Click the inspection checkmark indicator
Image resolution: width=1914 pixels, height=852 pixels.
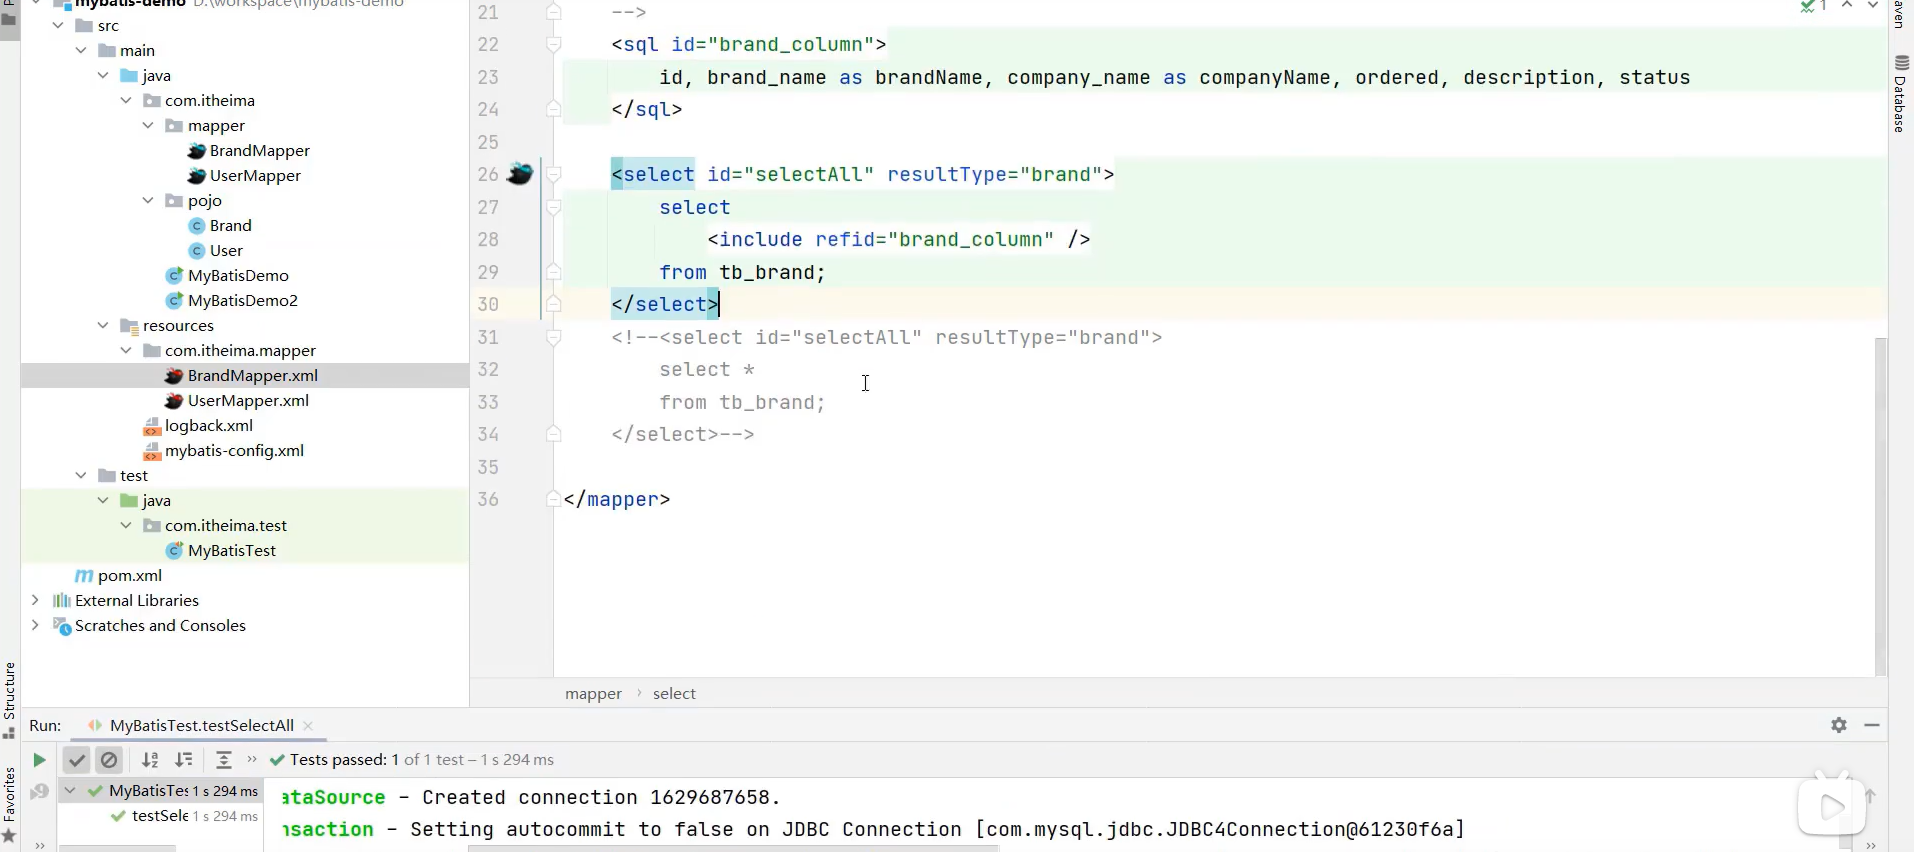[x=1813, y=7]
